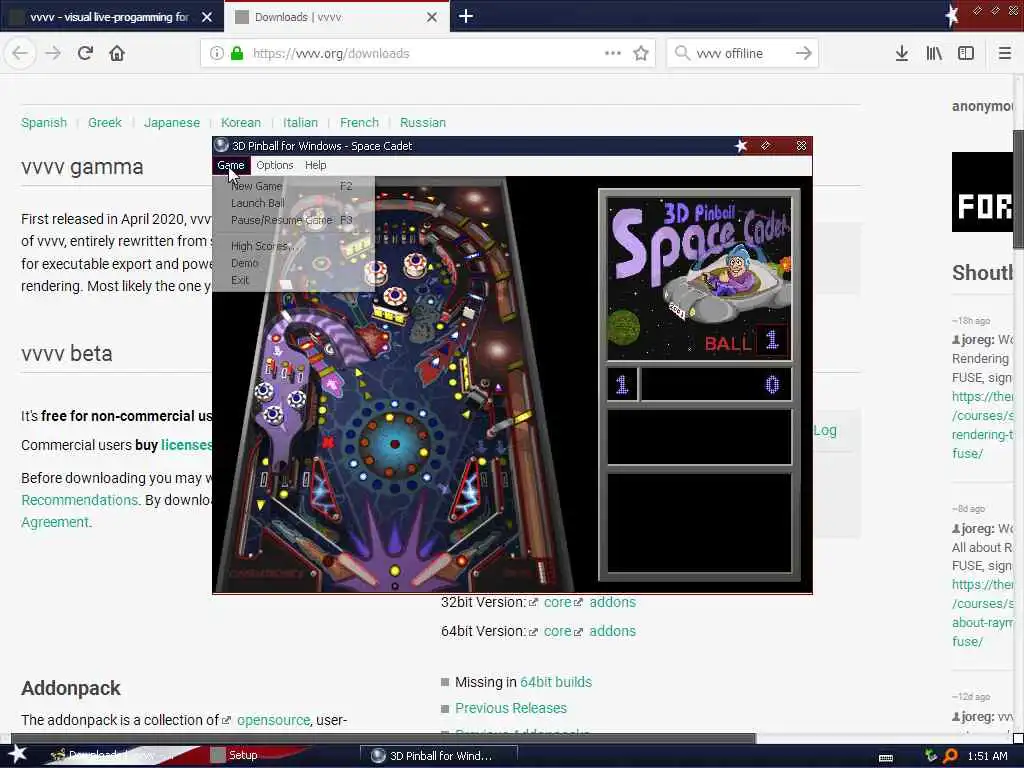Image resolution: width=1024 pixels, height=768 pixels.
Task: Follow the opensource link in Addonpack text
Action: [274, 720]
